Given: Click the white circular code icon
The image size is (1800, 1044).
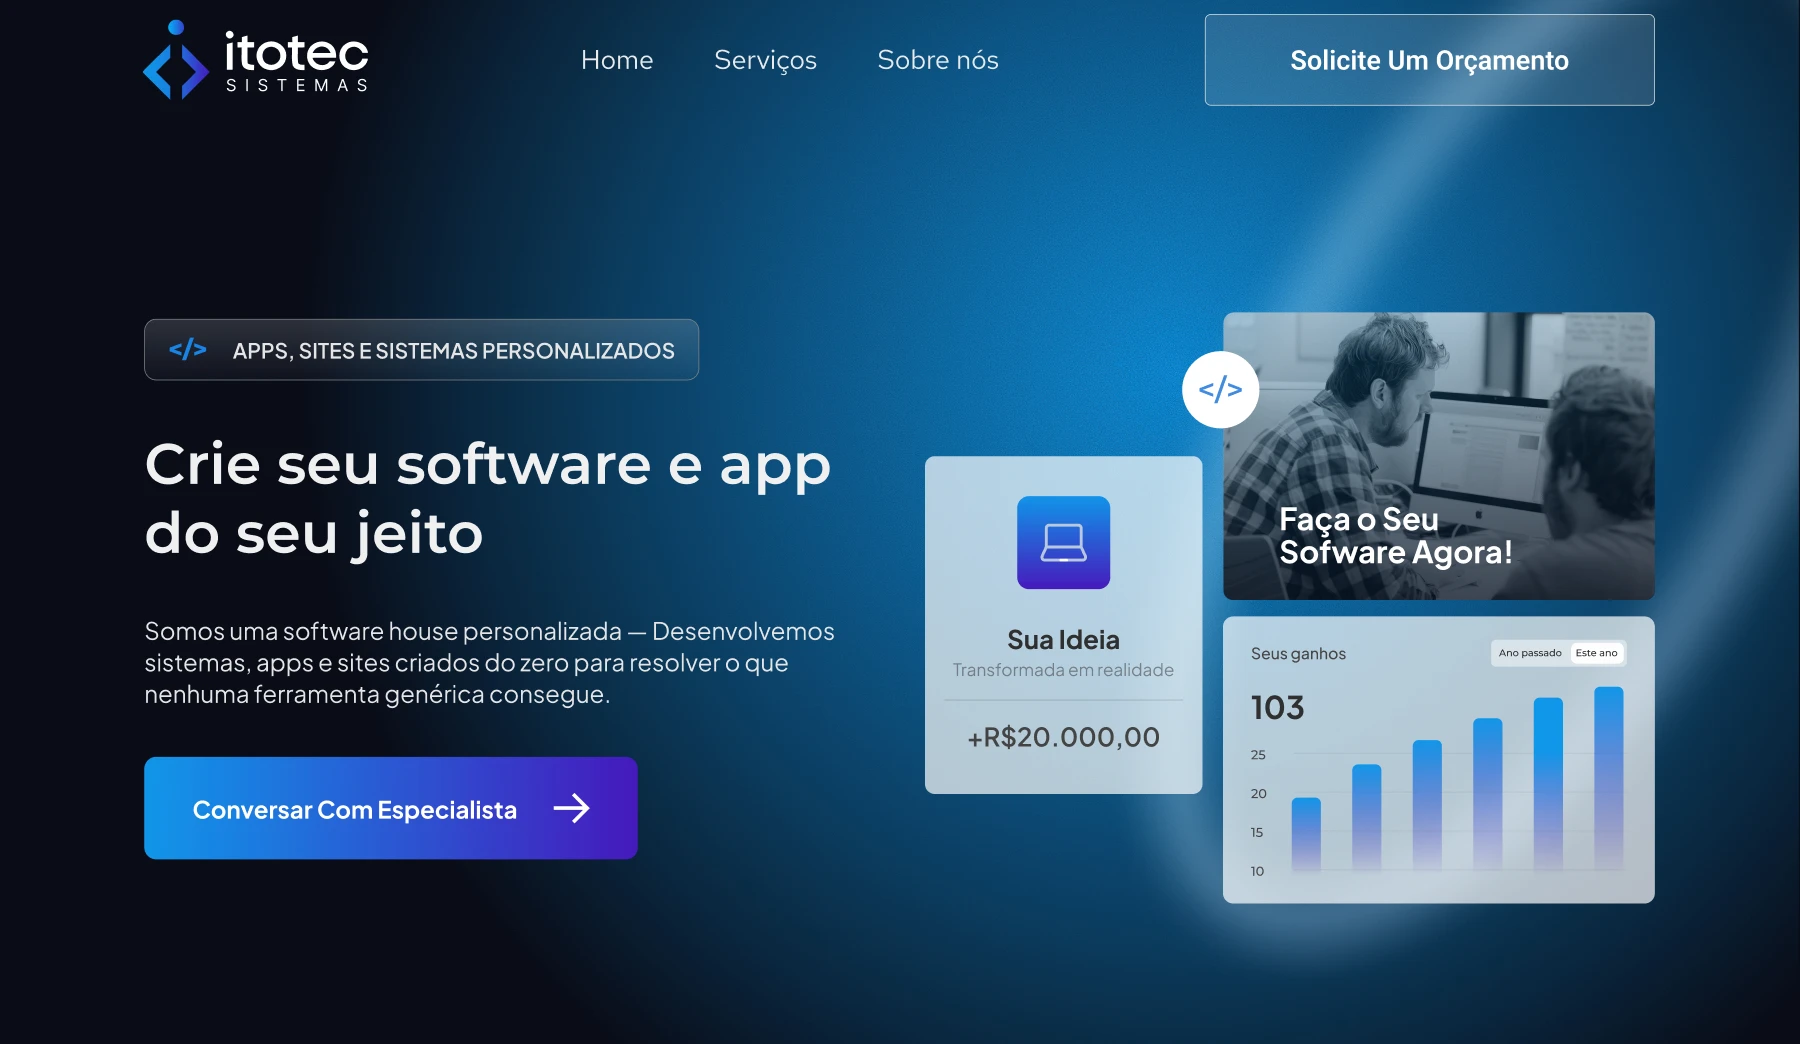Looking at the screenshot, I should (x=1220, y=390).
